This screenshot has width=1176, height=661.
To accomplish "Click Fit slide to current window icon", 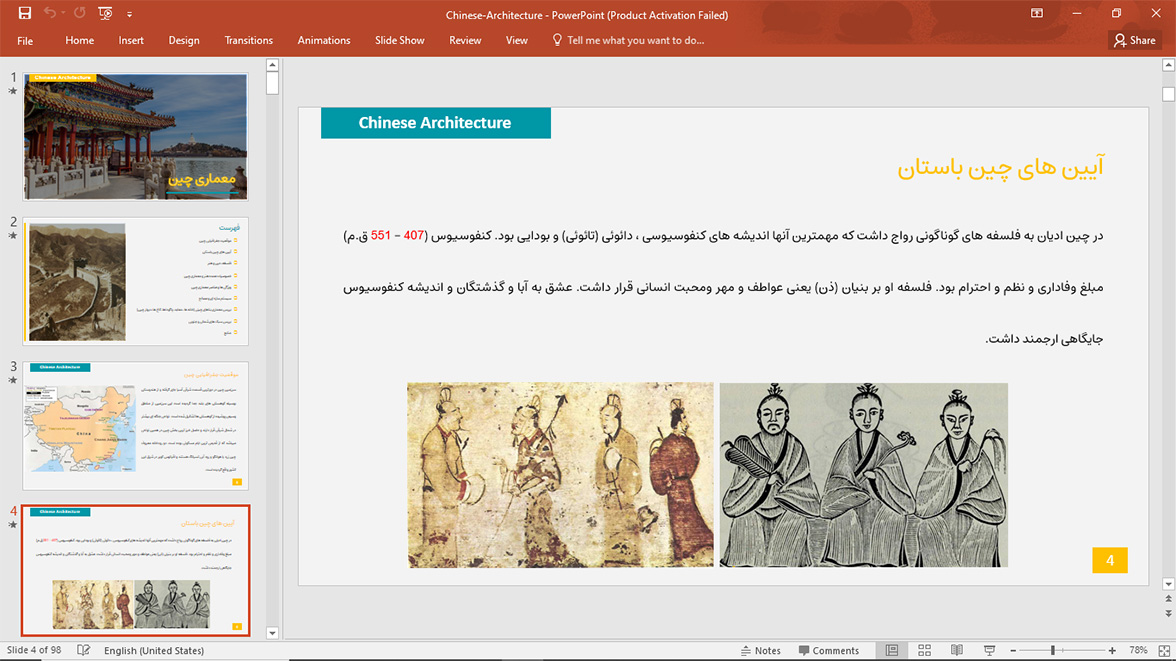I will [1165, 650].
